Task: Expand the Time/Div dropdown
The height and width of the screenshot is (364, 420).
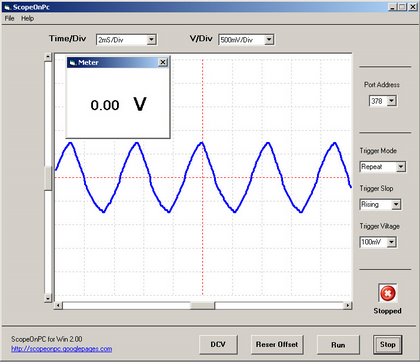Action: coord(151,40)
